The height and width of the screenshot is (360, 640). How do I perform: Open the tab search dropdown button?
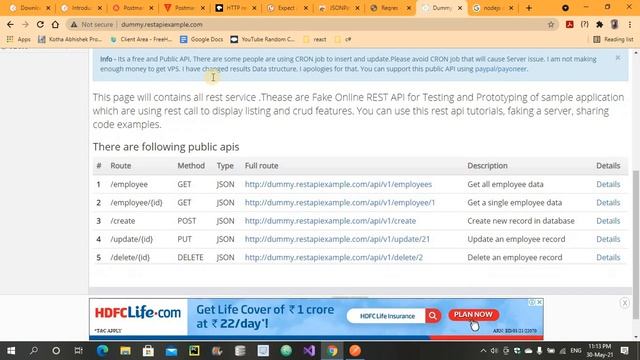tap(565, 8)
